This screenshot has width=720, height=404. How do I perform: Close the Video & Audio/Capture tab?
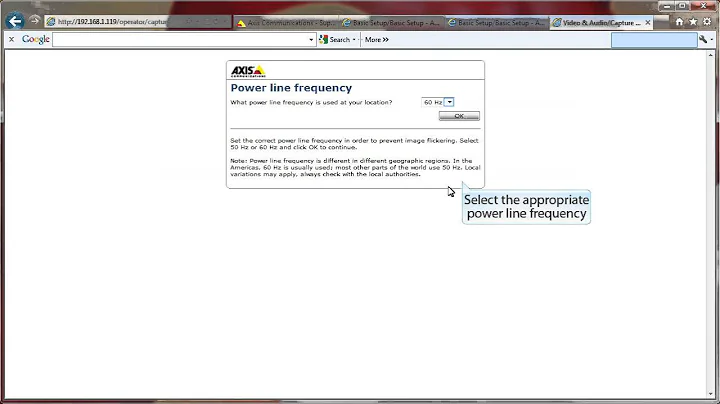point(647,22)
